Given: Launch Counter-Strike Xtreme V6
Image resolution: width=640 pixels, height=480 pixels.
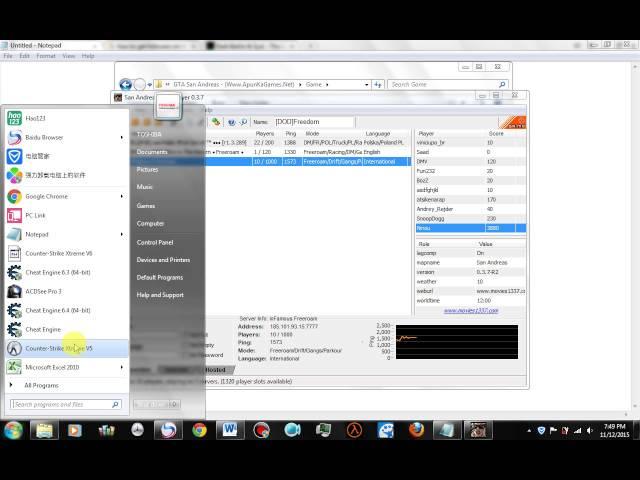Looking at the screenshot, I should point(67,253).
